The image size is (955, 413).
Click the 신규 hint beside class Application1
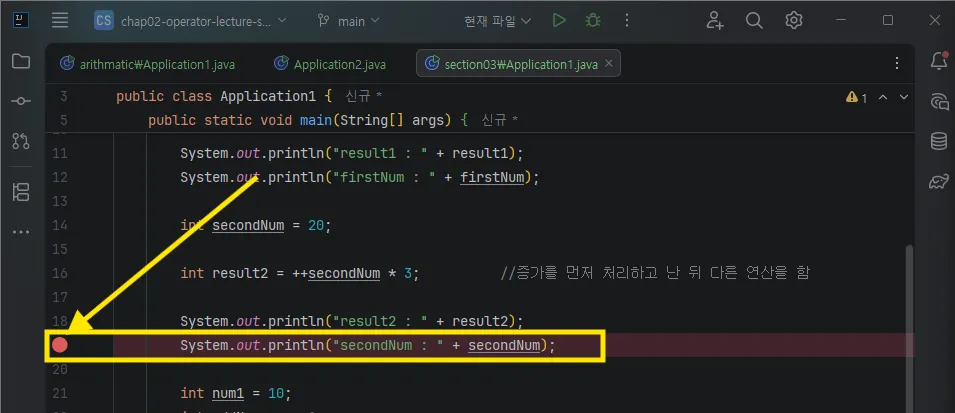(x=364, y=97)
